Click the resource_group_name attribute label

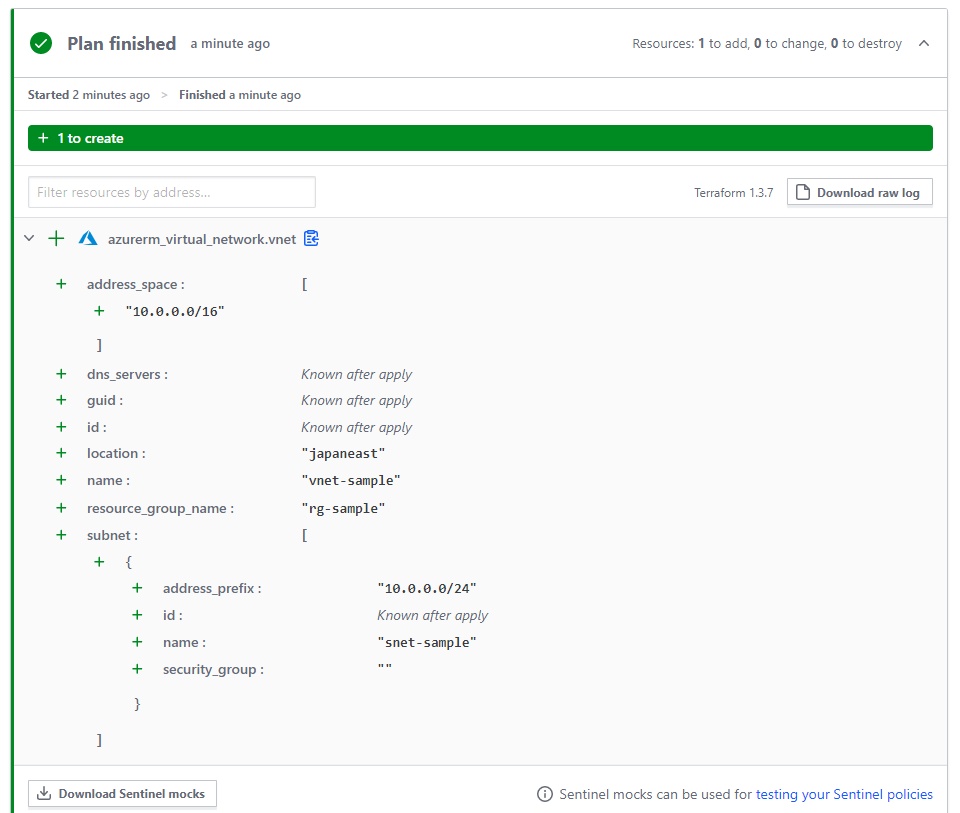click(160, 509)
